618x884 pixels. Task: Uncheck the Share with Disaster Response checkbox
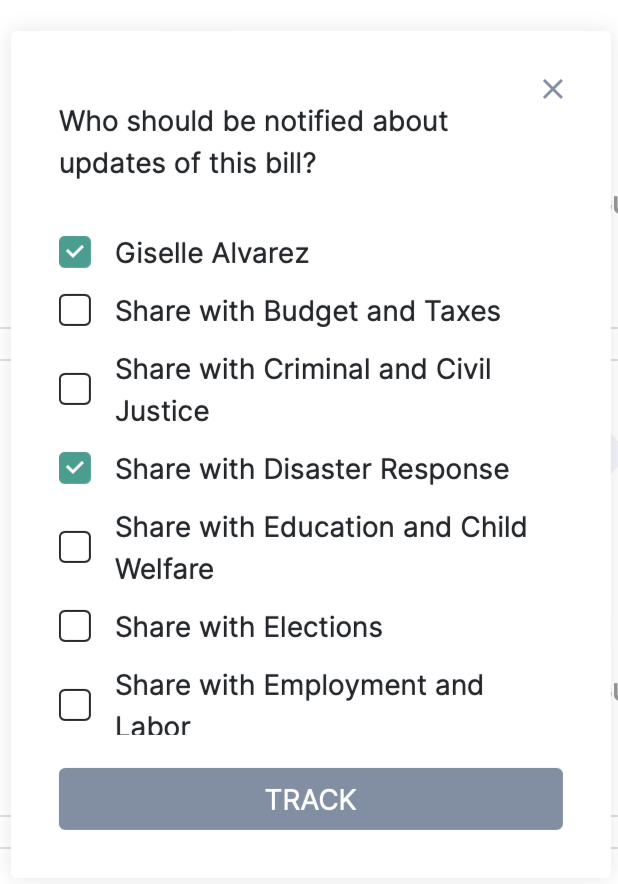click(75, 469)
